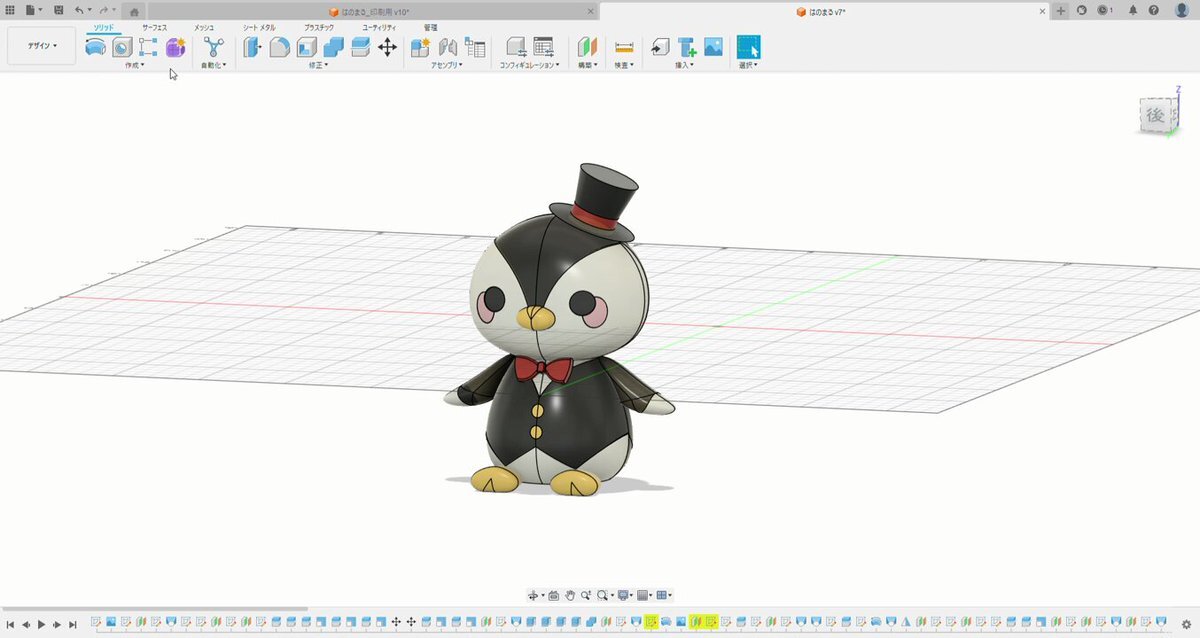The height and width of the screenshot is (638, 1200).
Task: Step timeline forward one feature
Action: tap(57, 624)
